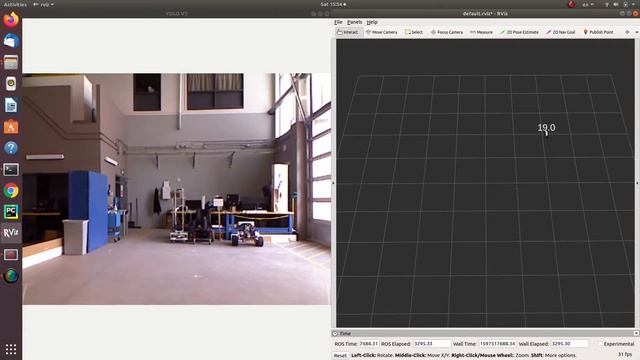Click the volume icon in the system tray
Screen dimensions: 640x360
616,4
